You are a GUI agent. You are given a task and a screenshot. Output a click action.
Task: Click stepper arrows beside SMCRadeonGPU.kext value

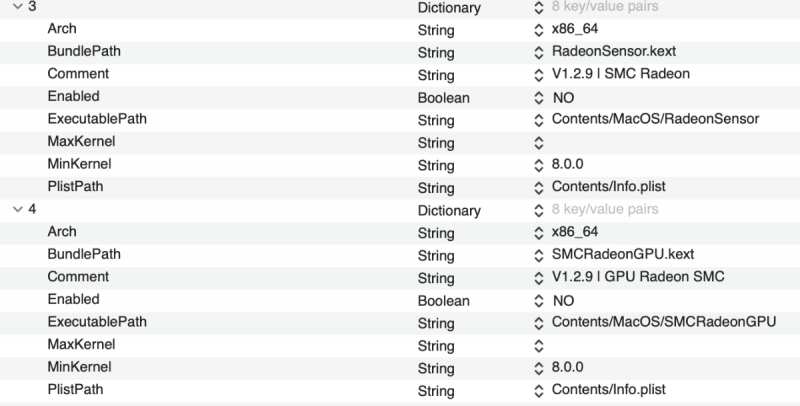[x=540, y=255]
